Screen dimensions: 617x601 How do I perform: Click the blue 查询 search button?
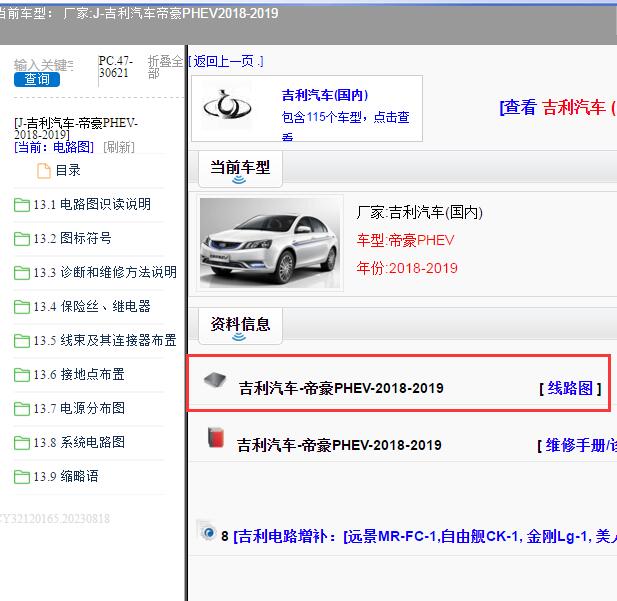click(37, 80)
